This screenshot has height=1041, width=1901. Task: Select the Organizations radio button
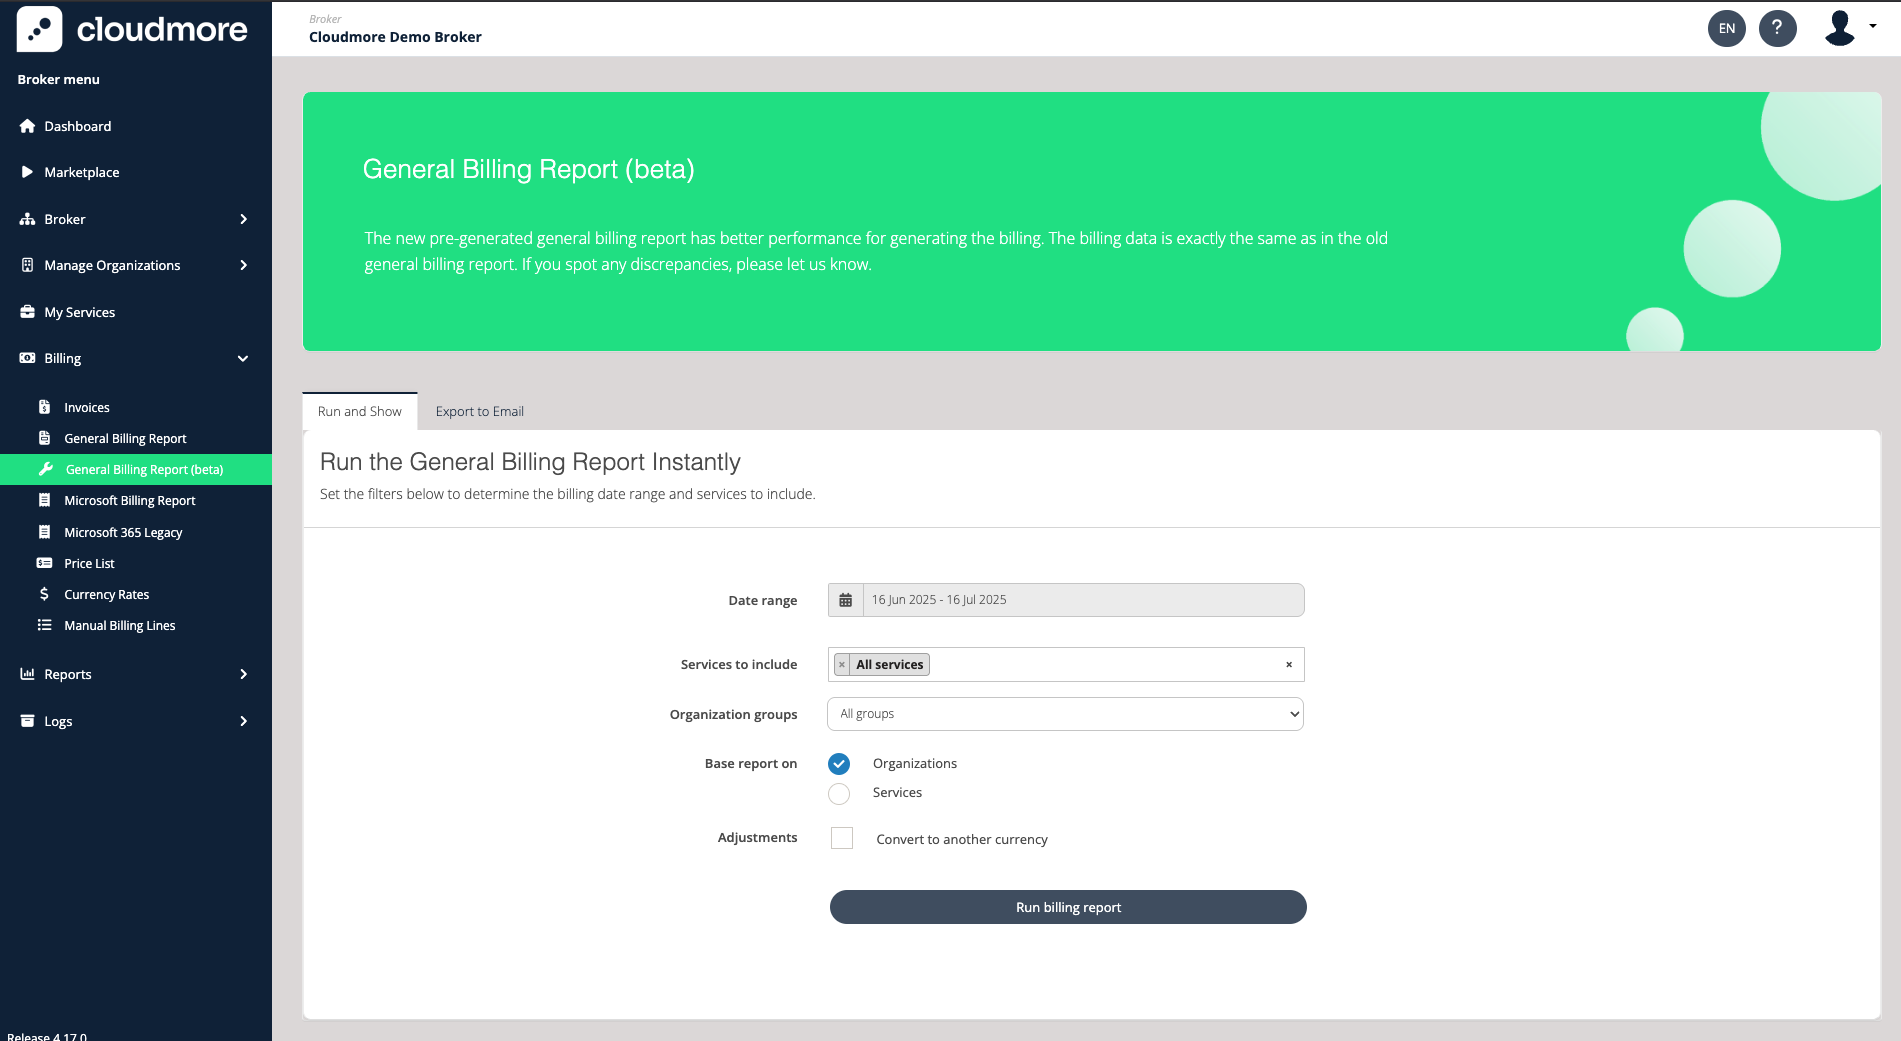pyautogui.click(x=839, y=764)
